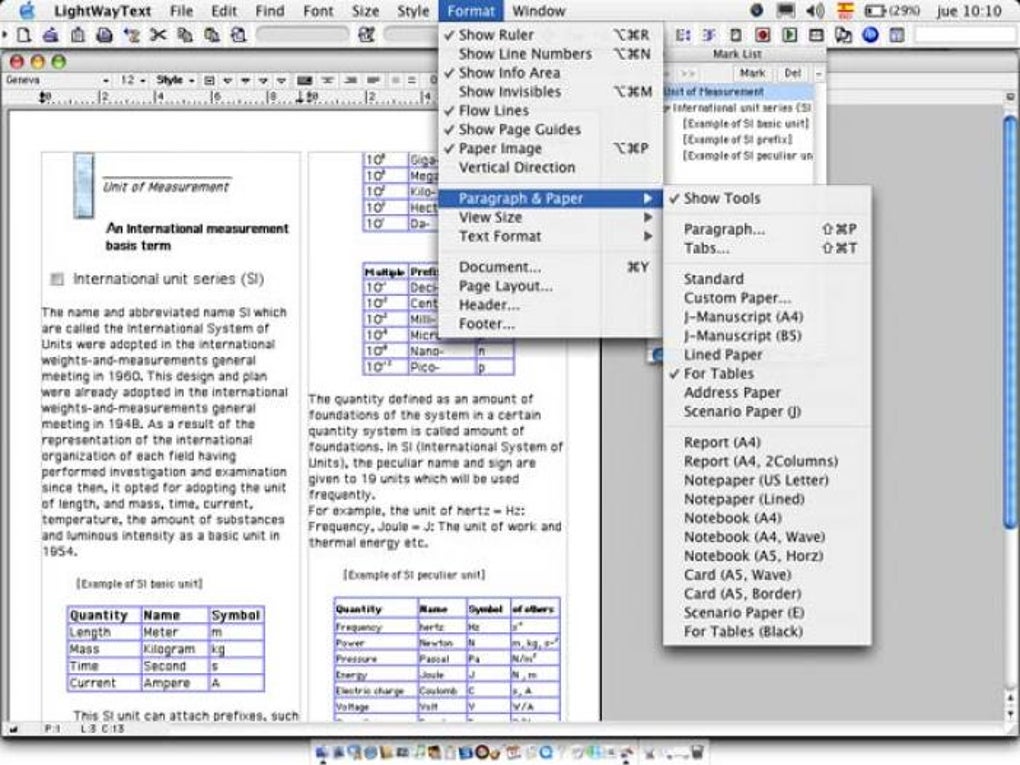Click the Spanish flag input menu icon
Image resolution: width=1020 pixels, height=765 pixels.
pyautogui.click(x=845, y=10)
